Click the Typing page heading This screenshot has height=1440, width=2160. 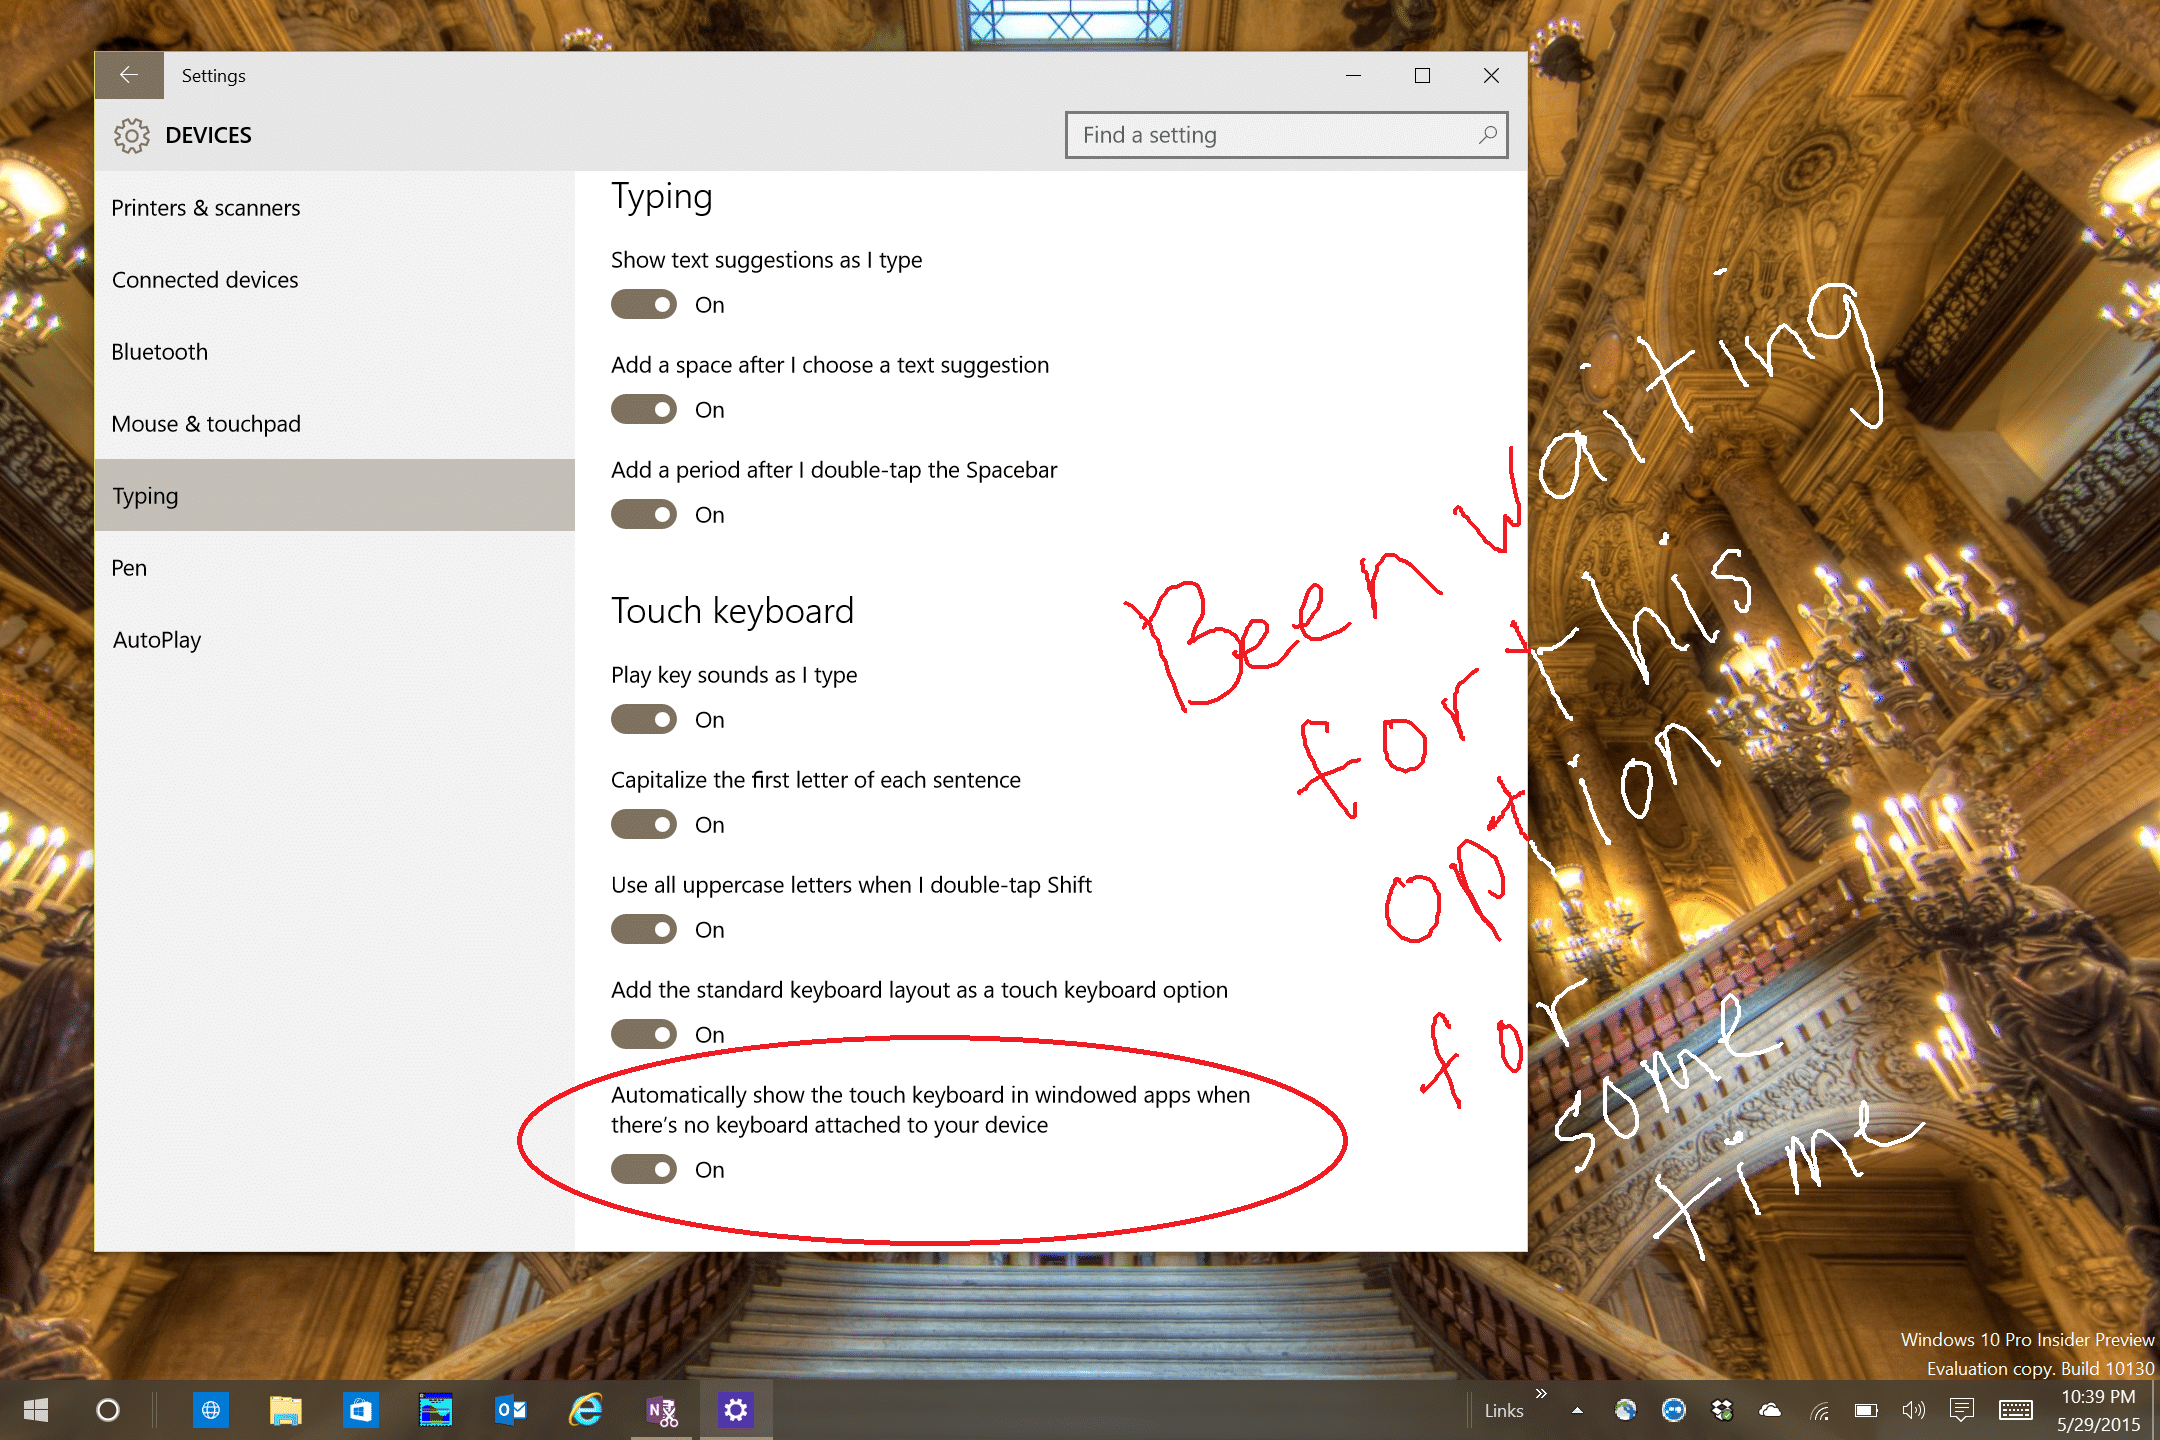[x=662, y=197]
